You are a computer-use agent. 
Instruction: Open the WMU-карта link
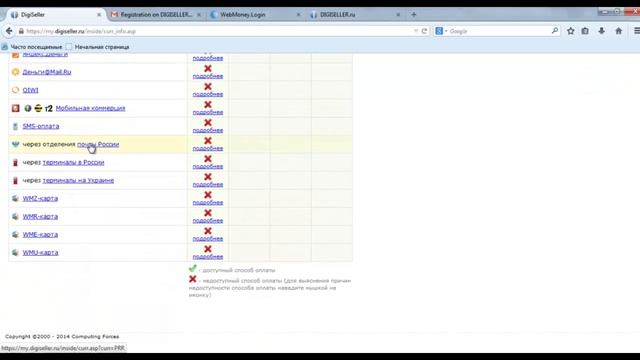tap(40, 252)
